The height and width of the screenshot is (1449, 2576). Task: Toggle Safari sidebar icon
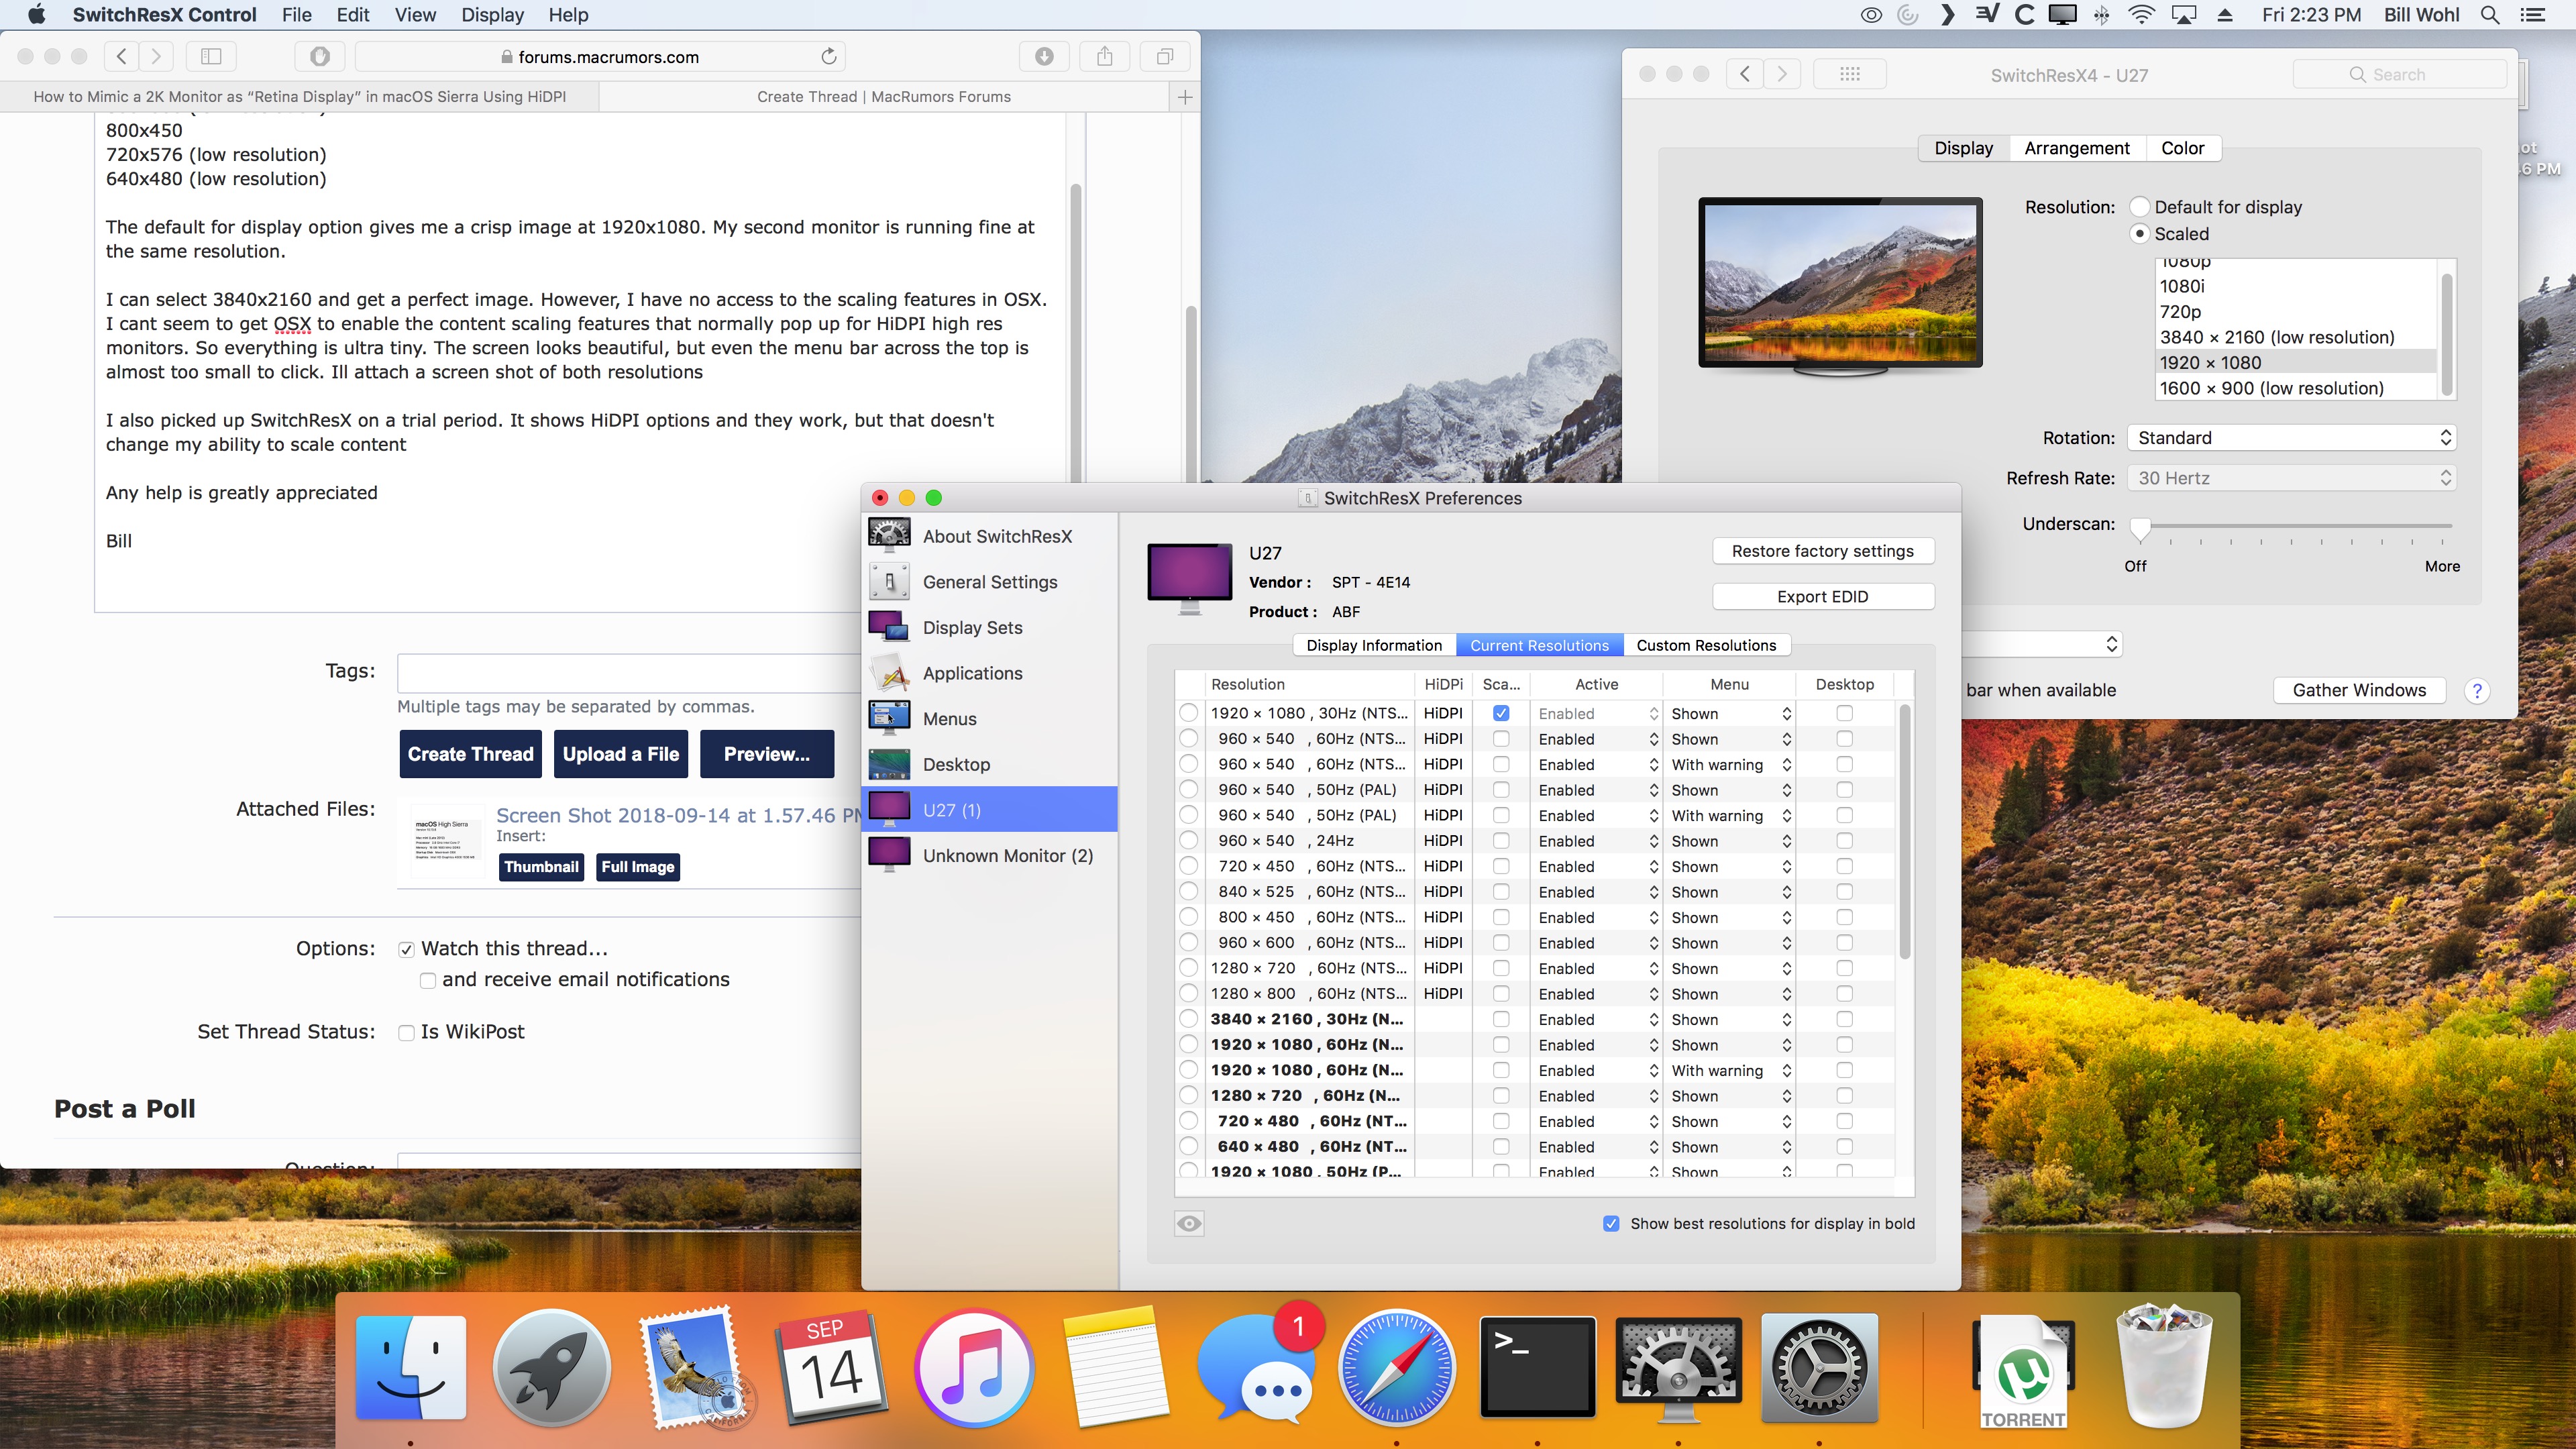click(211, 57)
